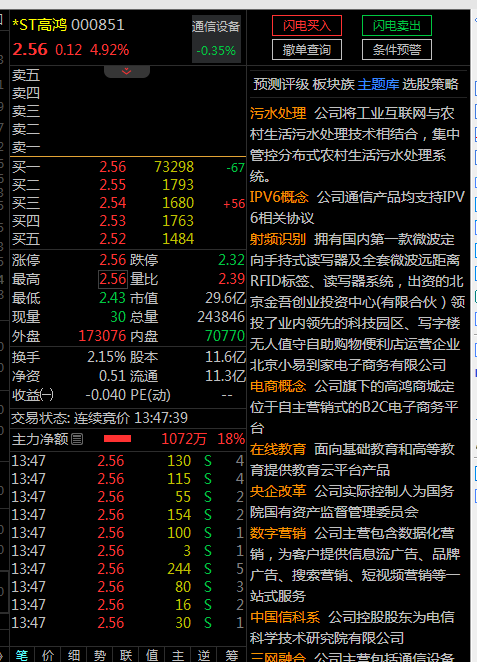Select the 买二 row price 2.55
Screen dimensions: 477x662
pyautogui.click(x=113, y=185)
